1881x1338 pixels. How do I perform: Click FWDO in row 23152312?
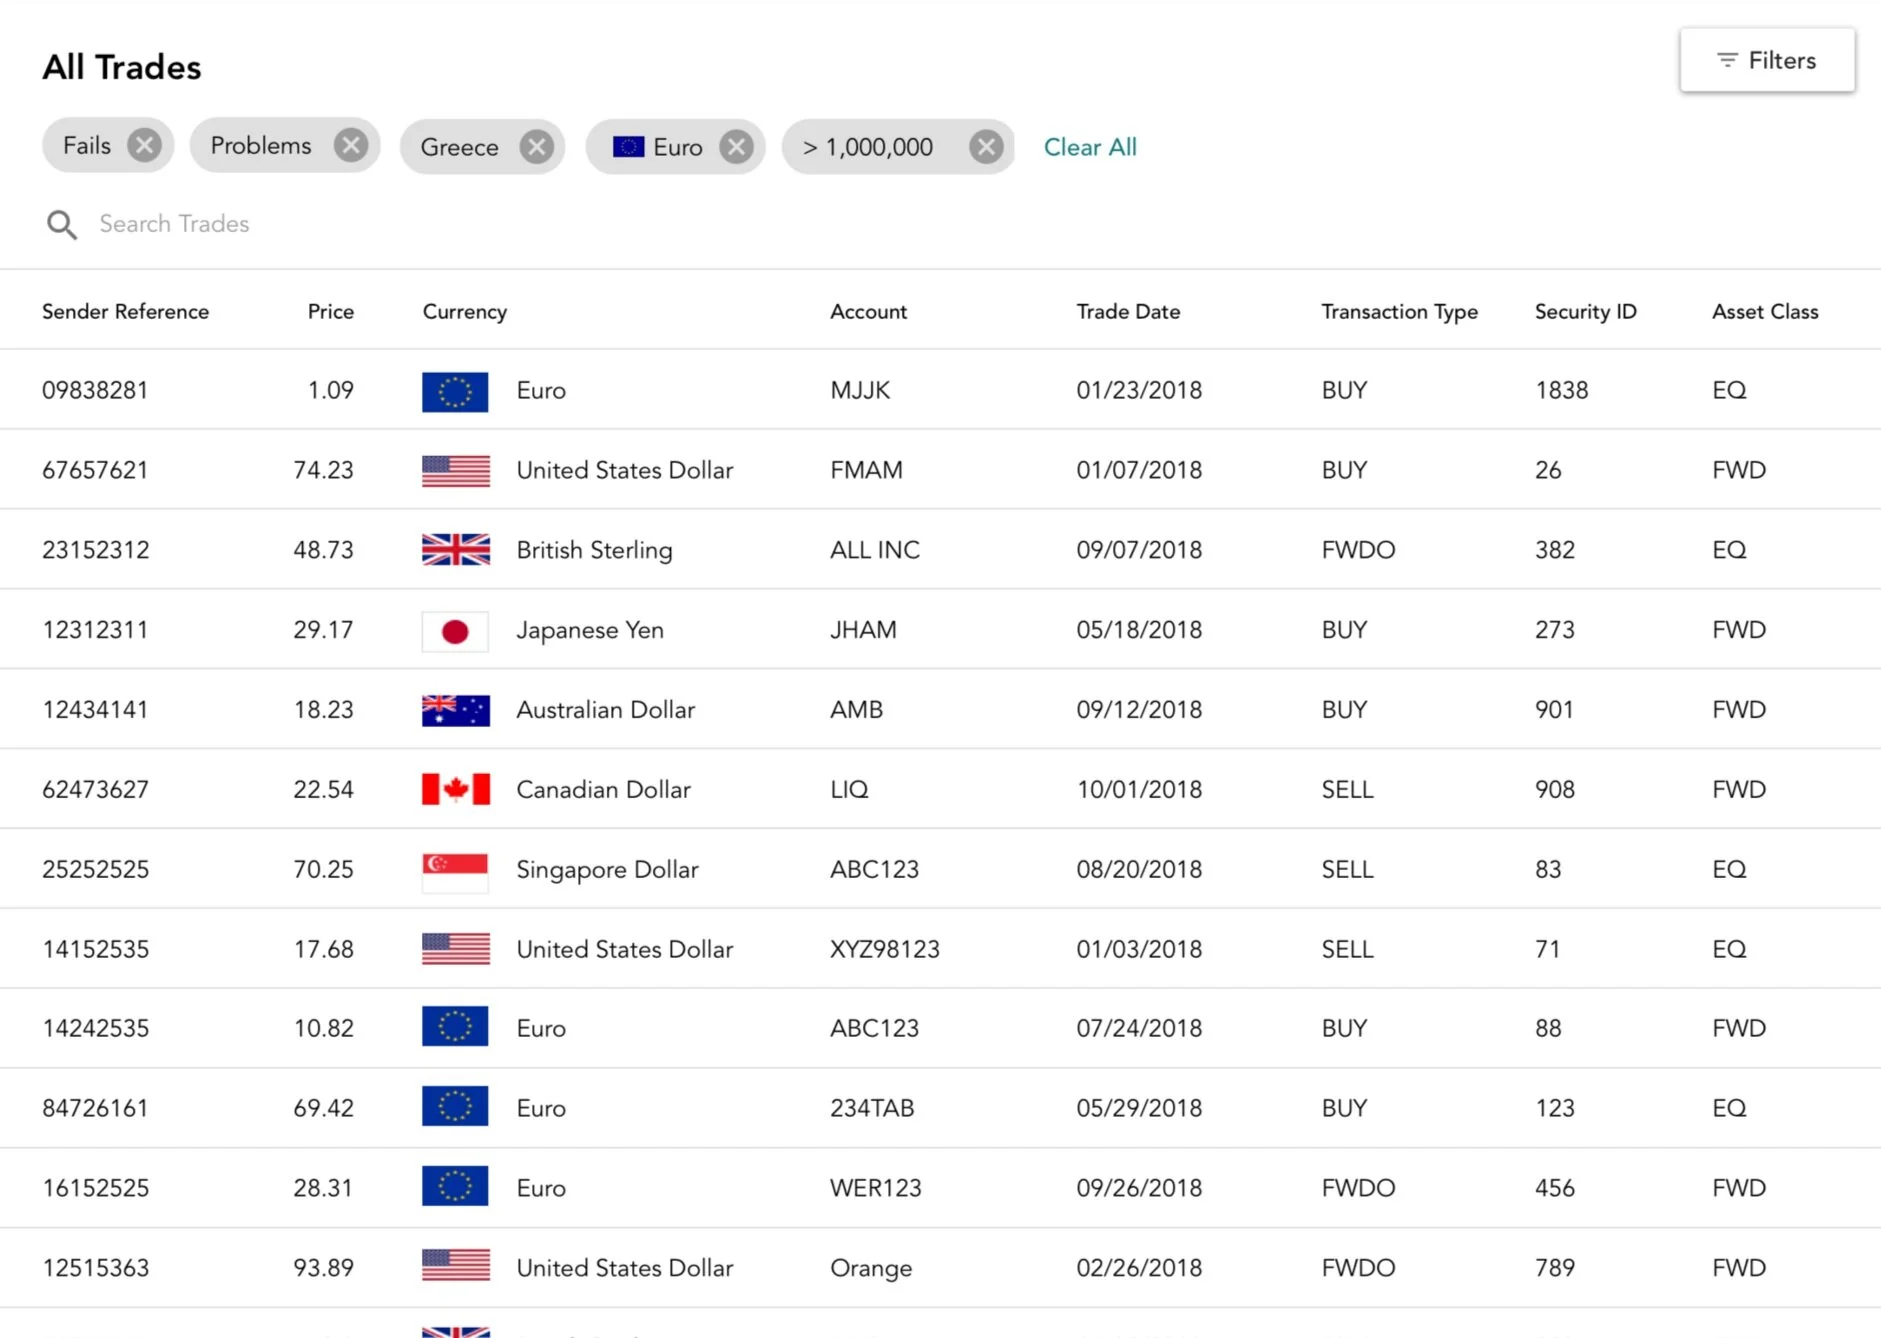pyautogui.click(x=1358, y=550)
